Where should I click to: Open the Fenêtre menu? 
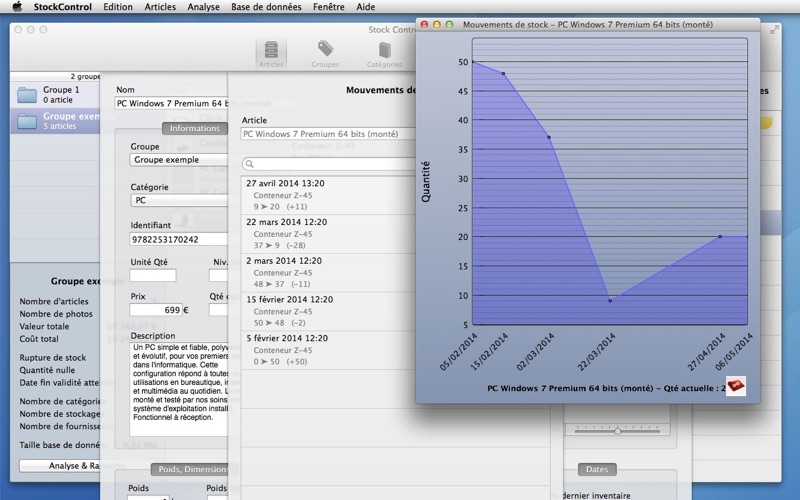click(329, 7)
